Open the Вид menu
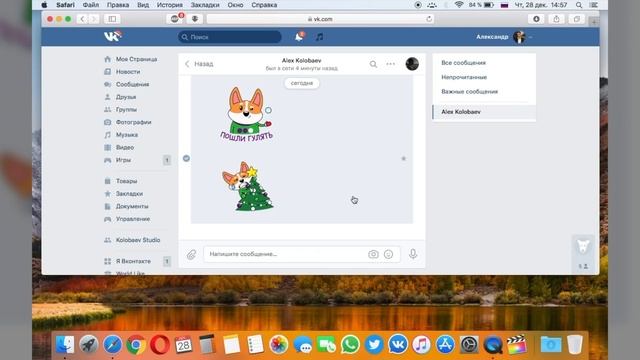The width and height of the screenshot is (640, 360). coord(143,5)
